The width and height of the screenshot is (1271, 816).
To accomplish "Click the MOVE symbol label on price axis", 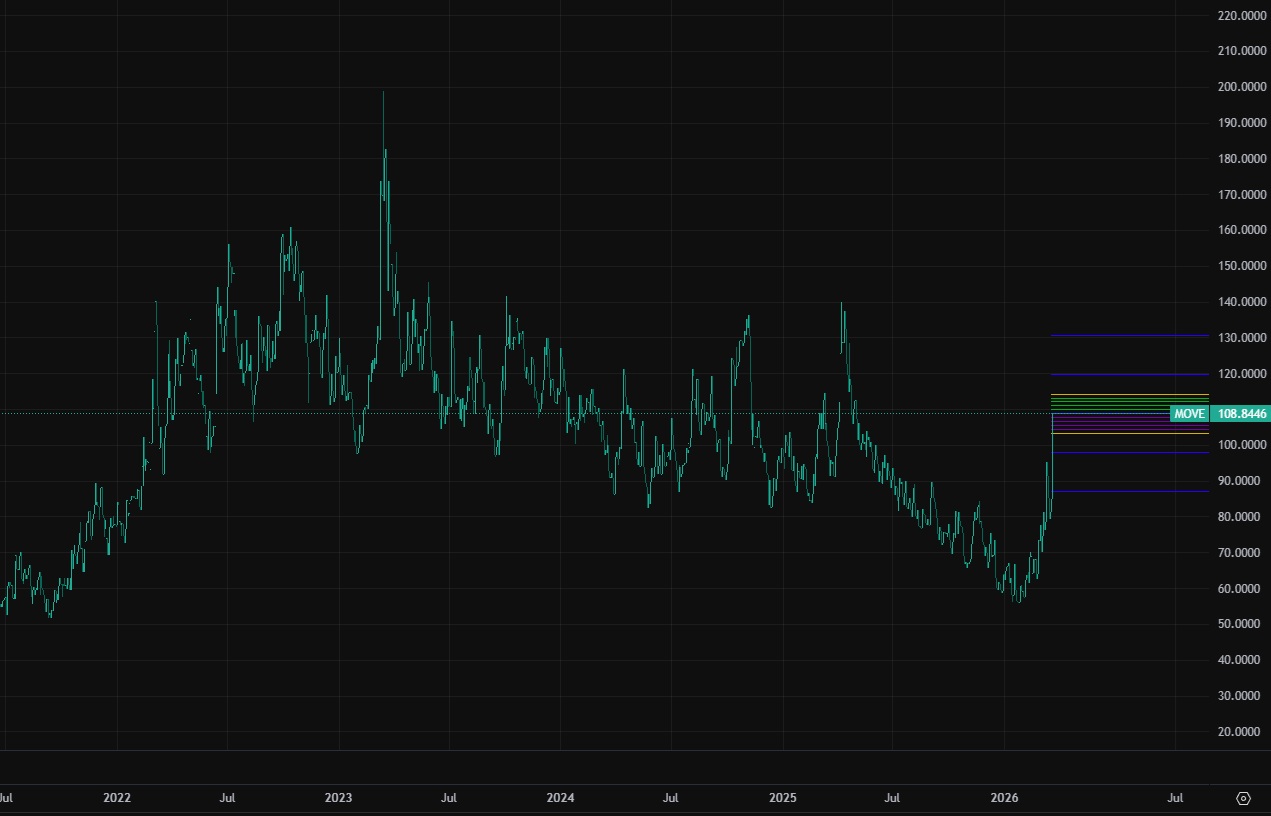I will click(x=1189, y=413).
